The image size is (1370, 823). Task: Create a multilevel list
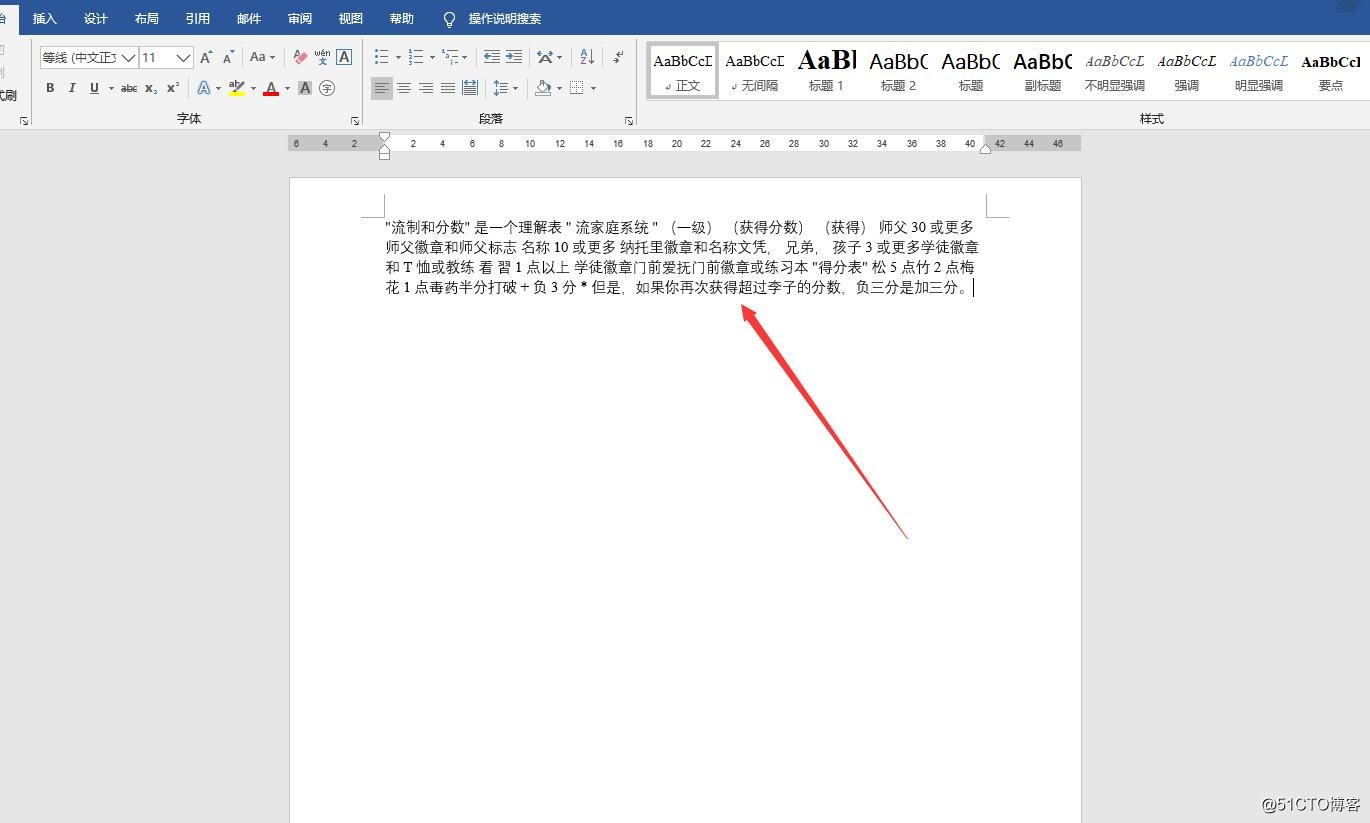tap(450, 57)
